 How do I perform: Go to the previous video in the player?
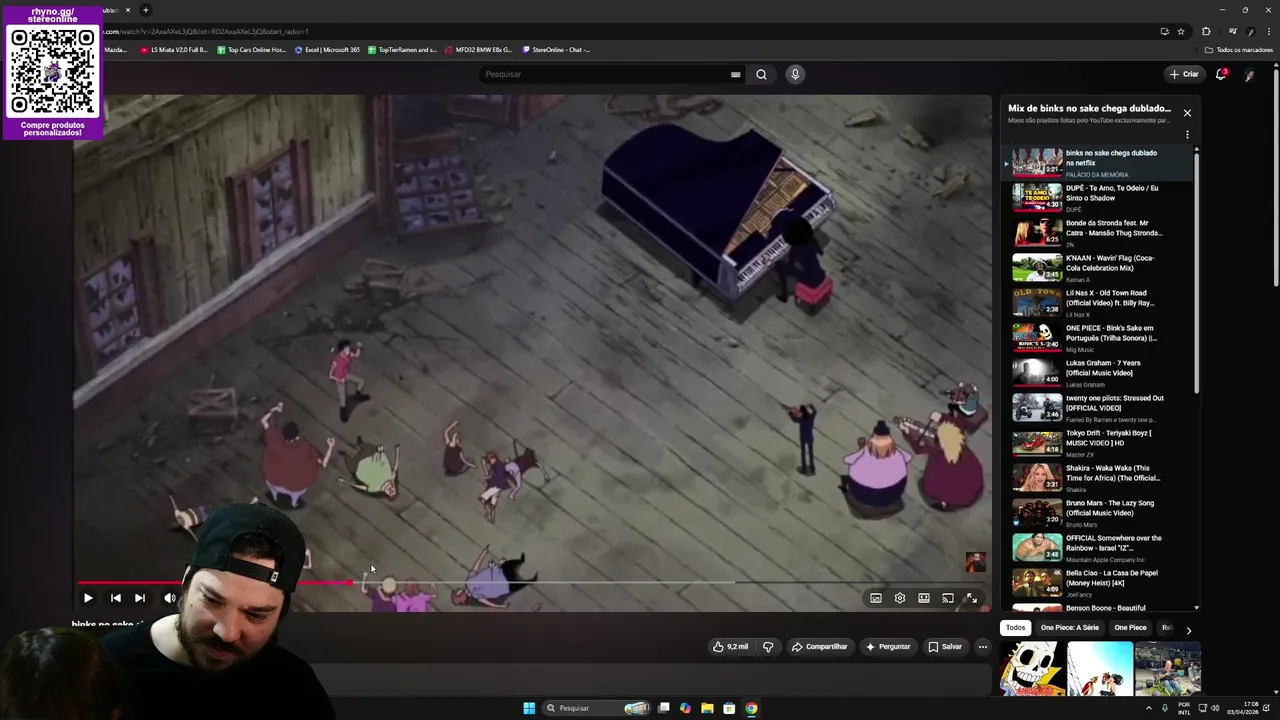pyautogui.click(x=115, y=598)
